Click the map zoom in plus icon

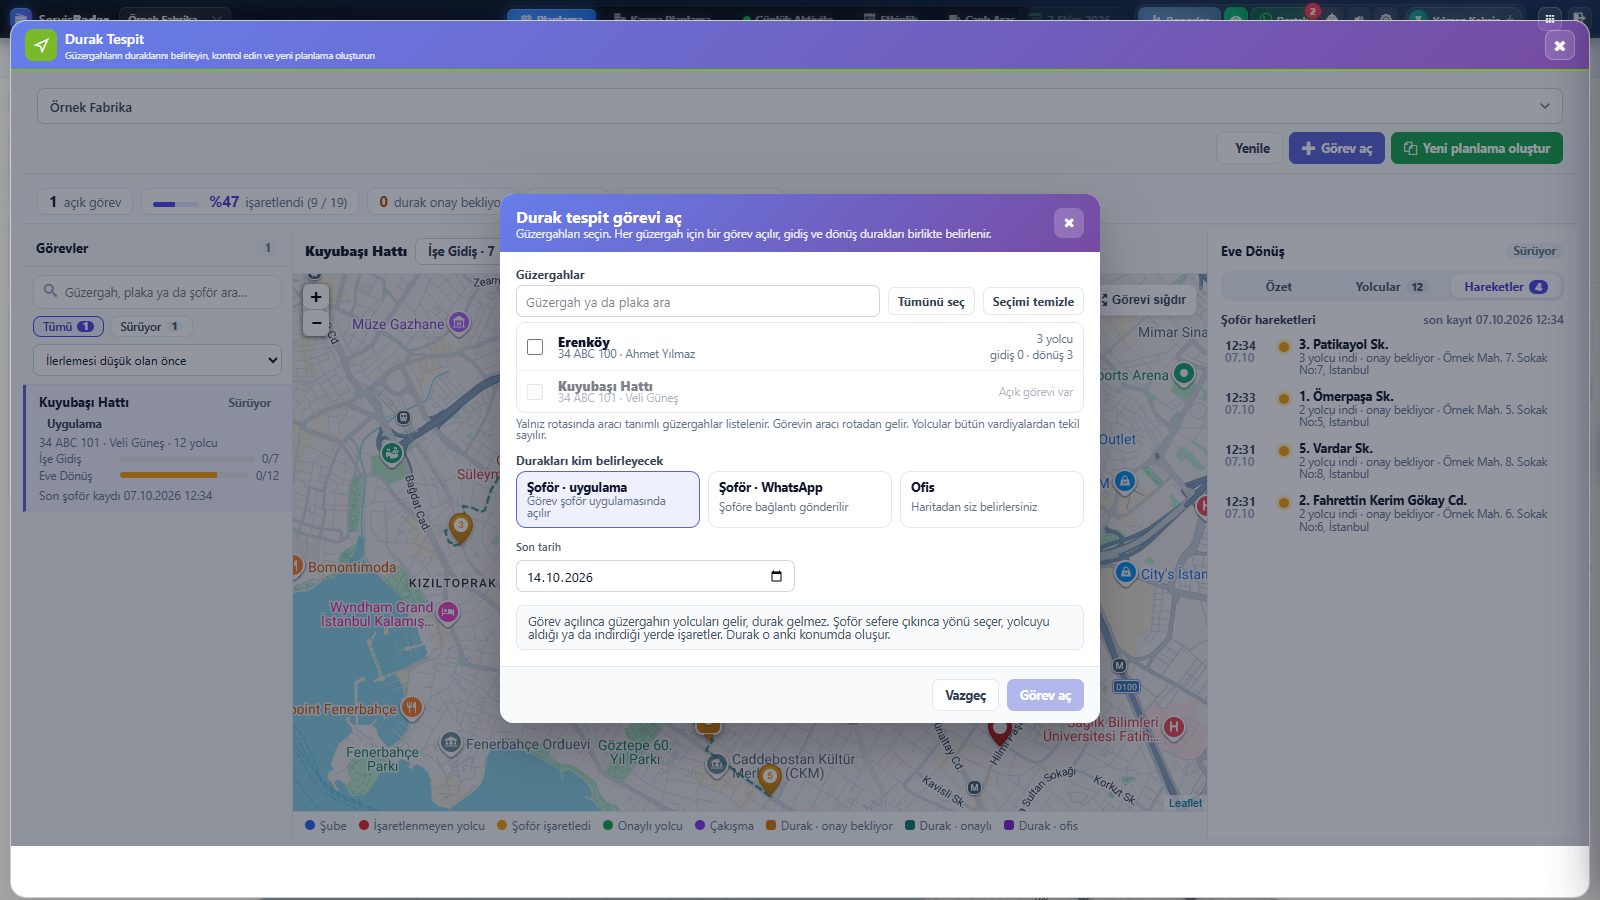click(x=316, y=297)
